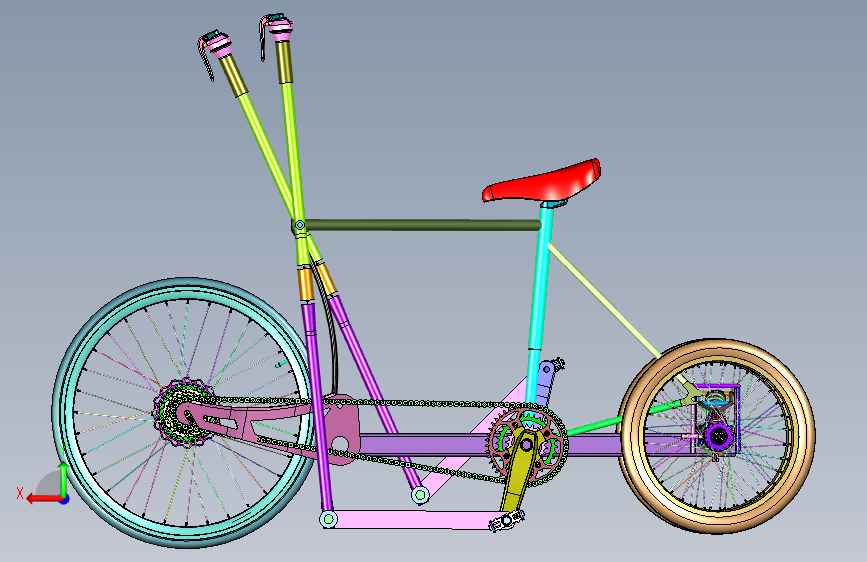Image resolution: width=867 pixels, height=562 pixels.
Task: Click the round joint at diagonal purple tube end
Action: click(x=420, y=495)
